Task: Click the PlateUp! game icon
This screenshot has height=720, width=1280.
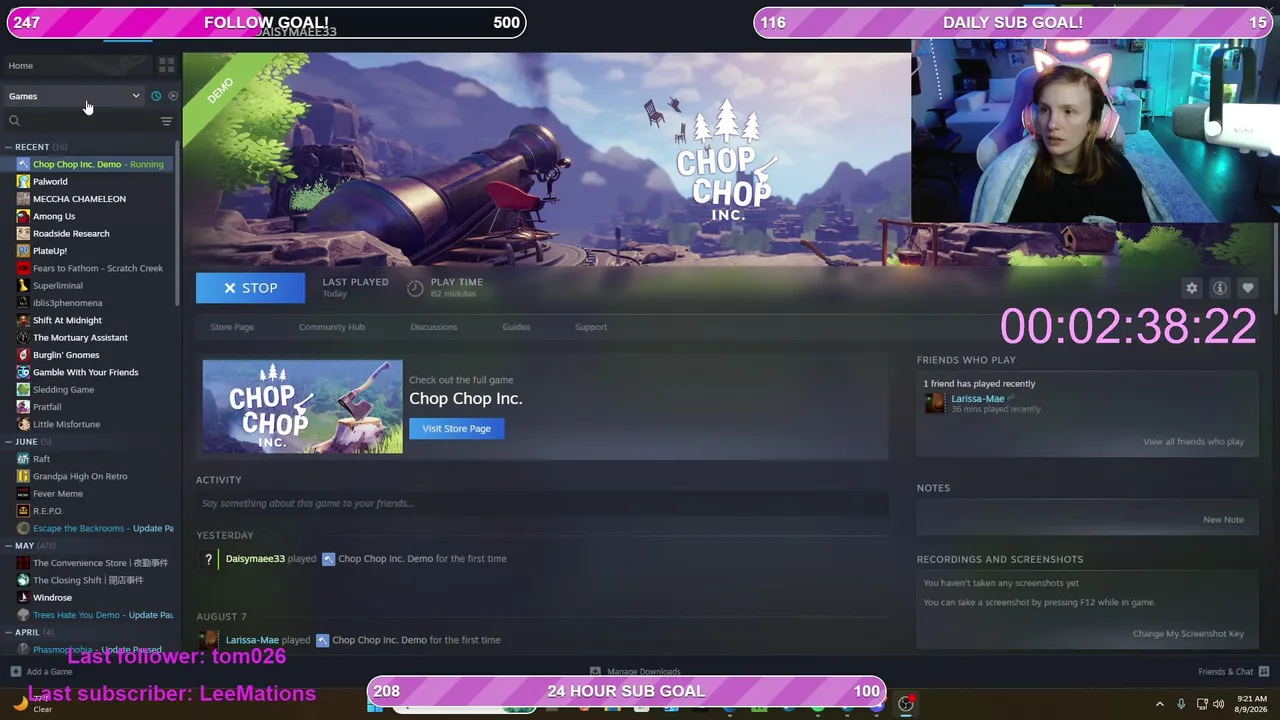Action: tap(23, 251)
